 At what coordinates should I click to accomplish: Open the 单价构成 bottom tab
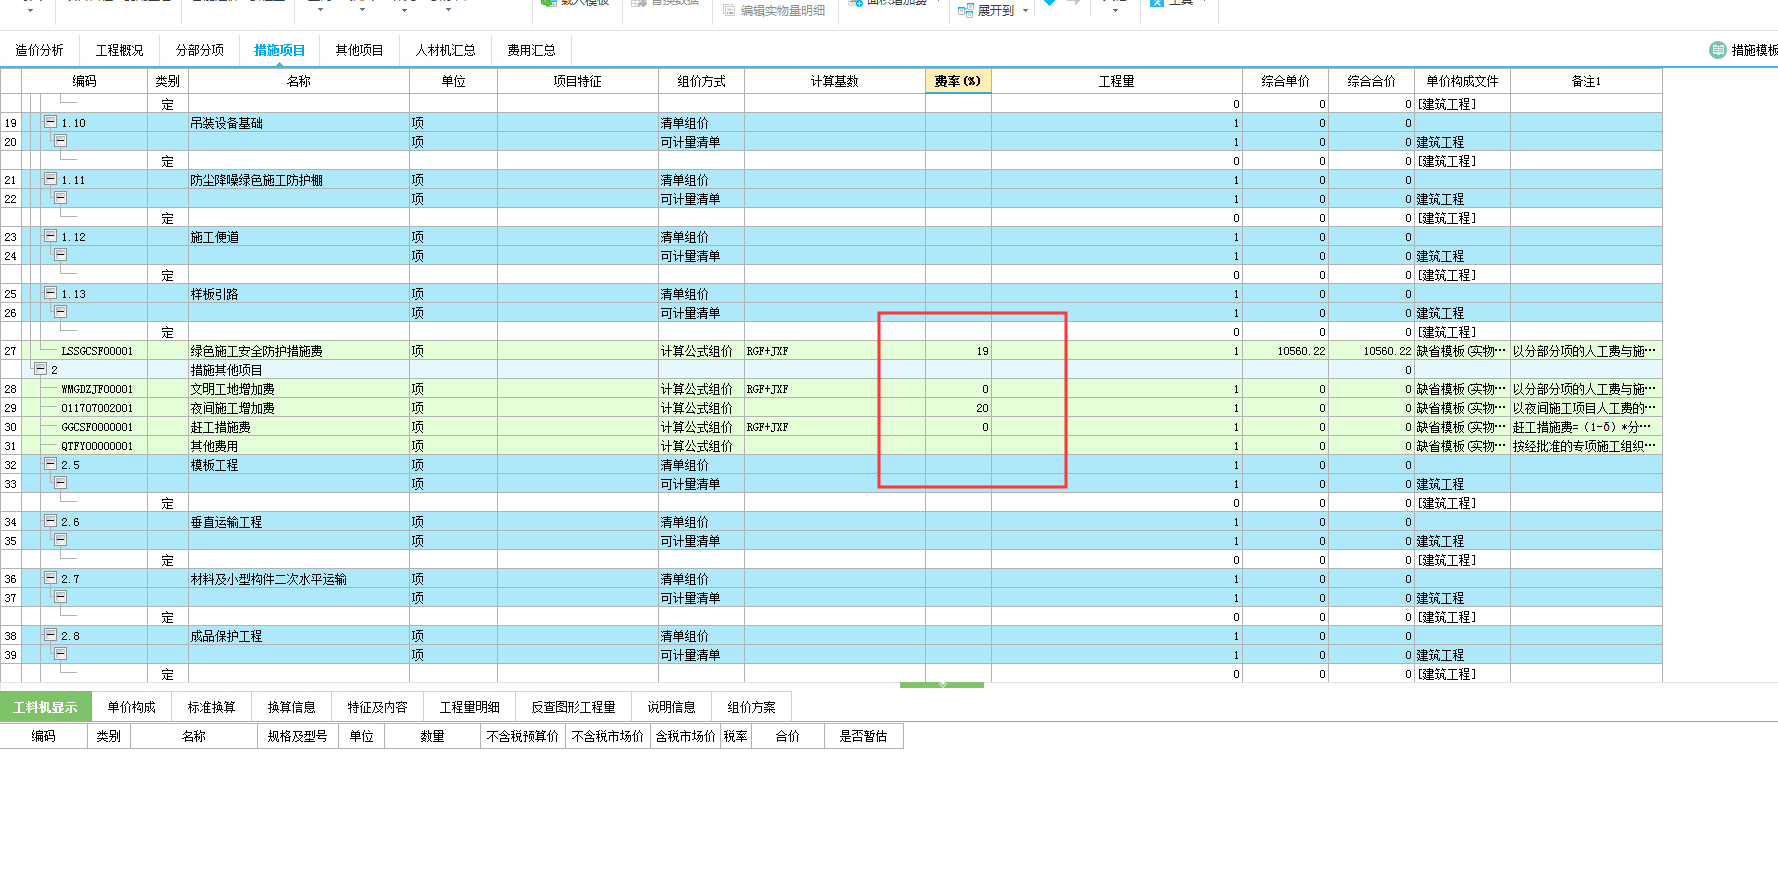pos(131,707)
